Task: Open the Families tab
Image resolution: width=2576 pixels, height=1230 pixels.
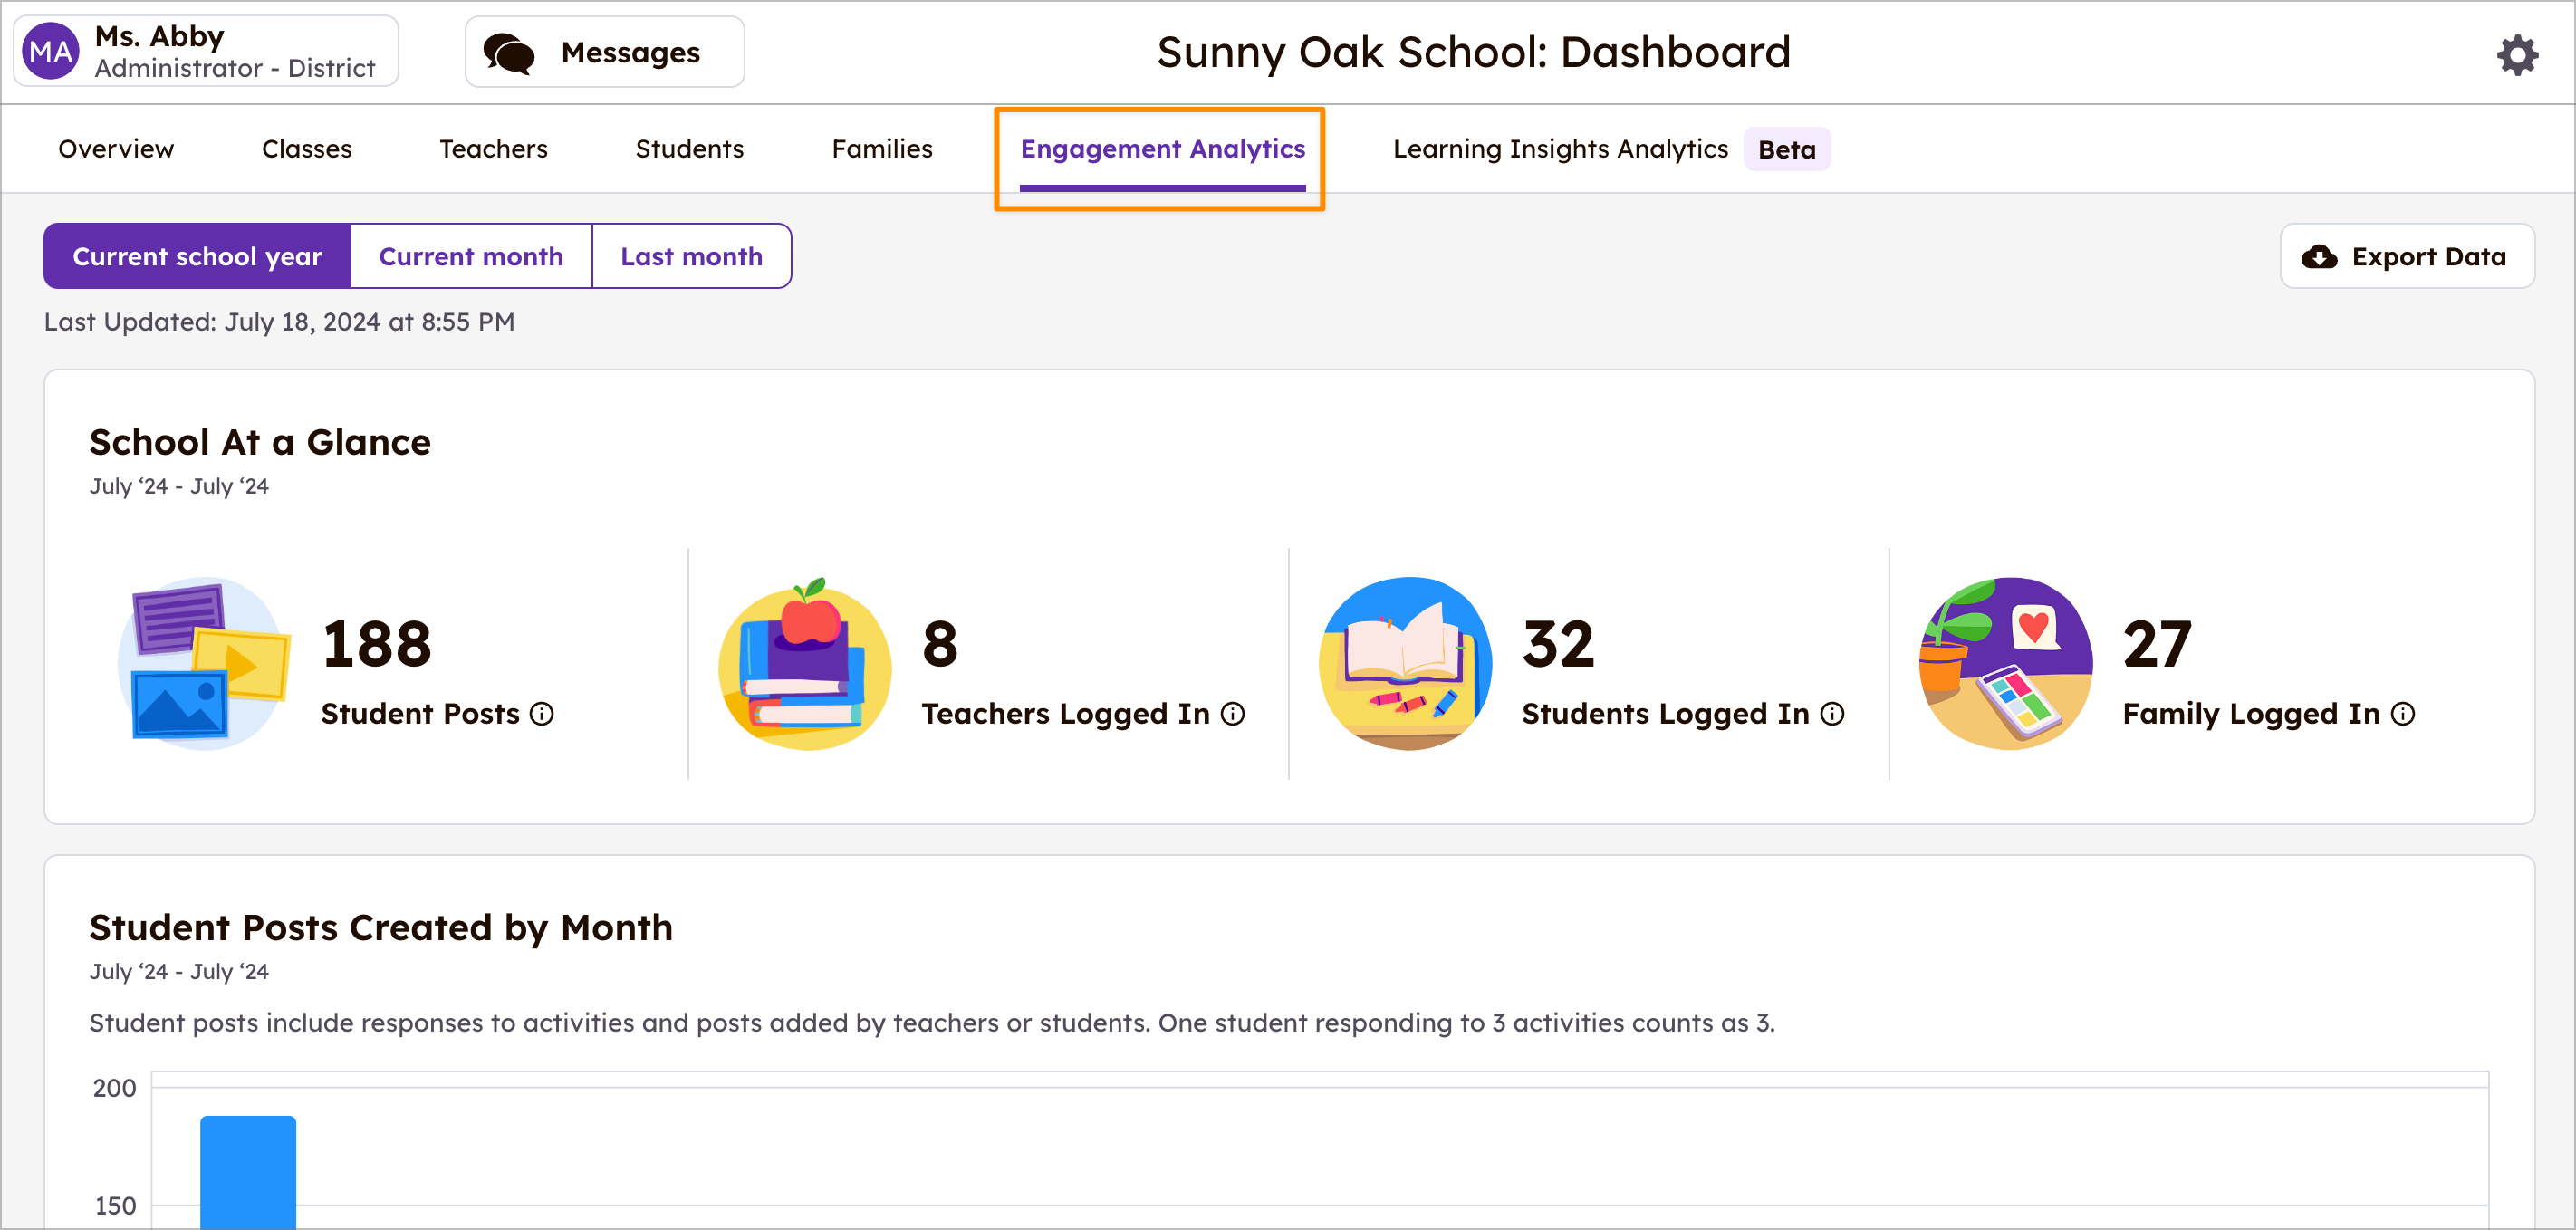Action: pos(881,148)
